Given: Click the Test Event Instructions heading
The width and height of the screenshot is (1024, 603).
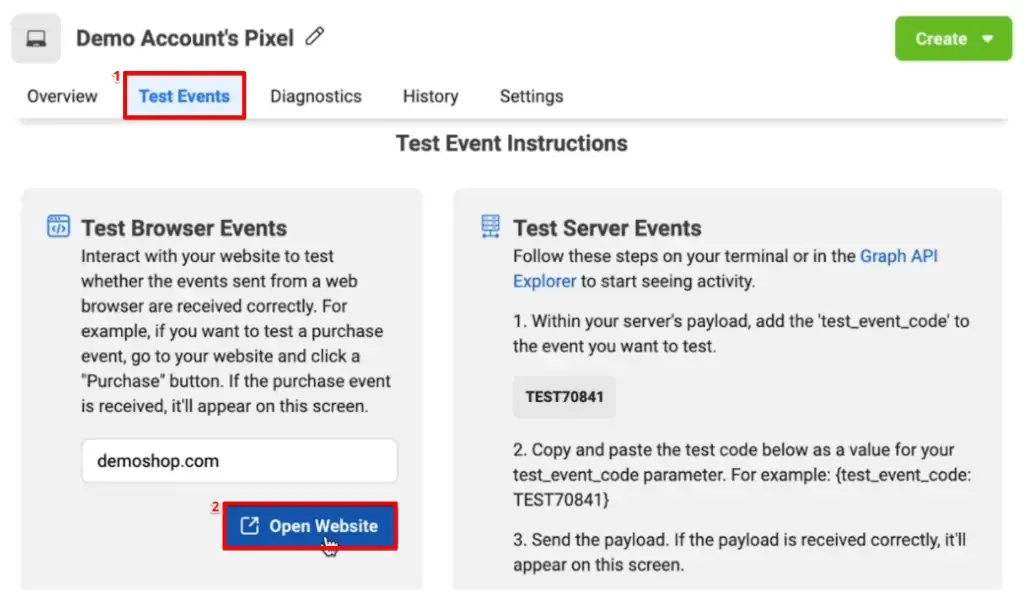Looking at the screenshot, I should [511, 143].
